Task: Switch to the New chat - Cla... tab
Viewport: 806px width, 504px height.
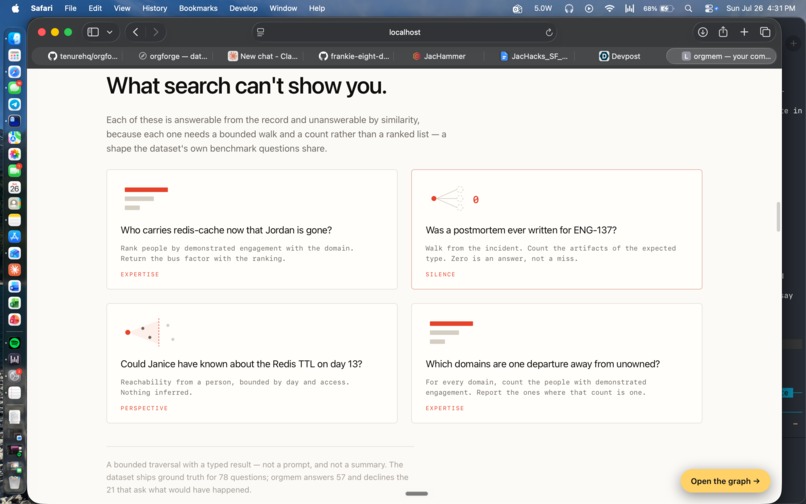Action: pos(263,56)
